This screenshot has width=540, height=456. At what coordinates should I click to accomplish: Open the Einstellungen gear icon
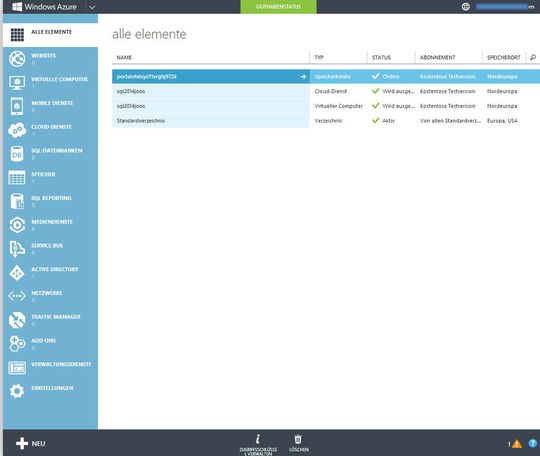coord(17,391)
